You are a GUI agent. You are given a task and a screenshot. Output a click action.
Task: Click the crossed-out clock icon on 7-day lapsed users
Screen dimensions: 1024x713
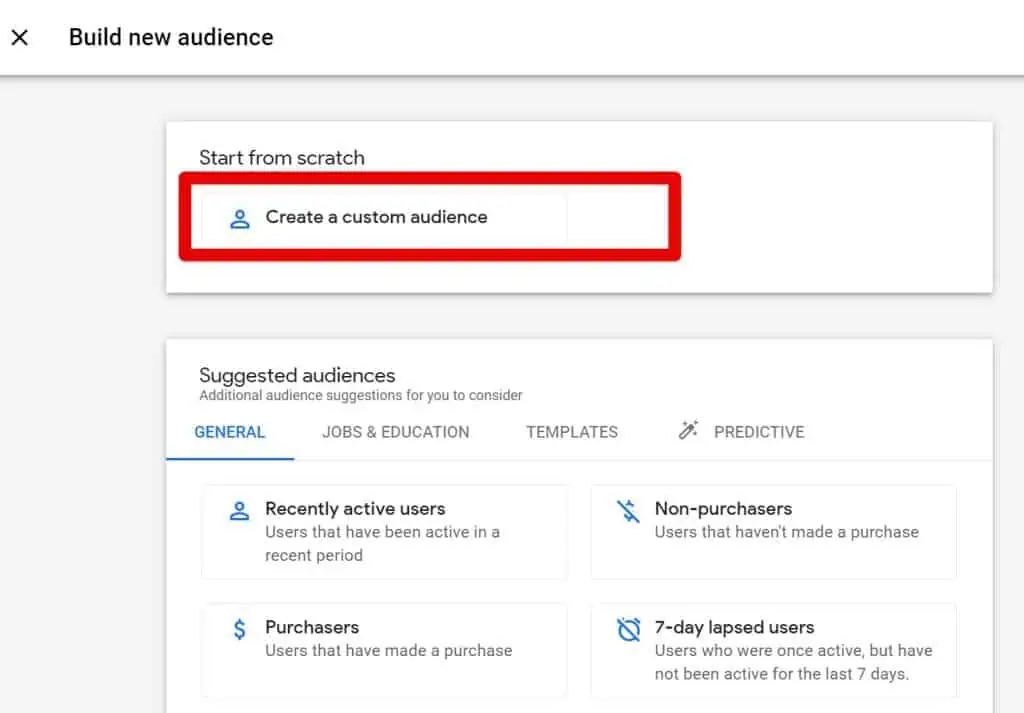[x=628, y=629]
